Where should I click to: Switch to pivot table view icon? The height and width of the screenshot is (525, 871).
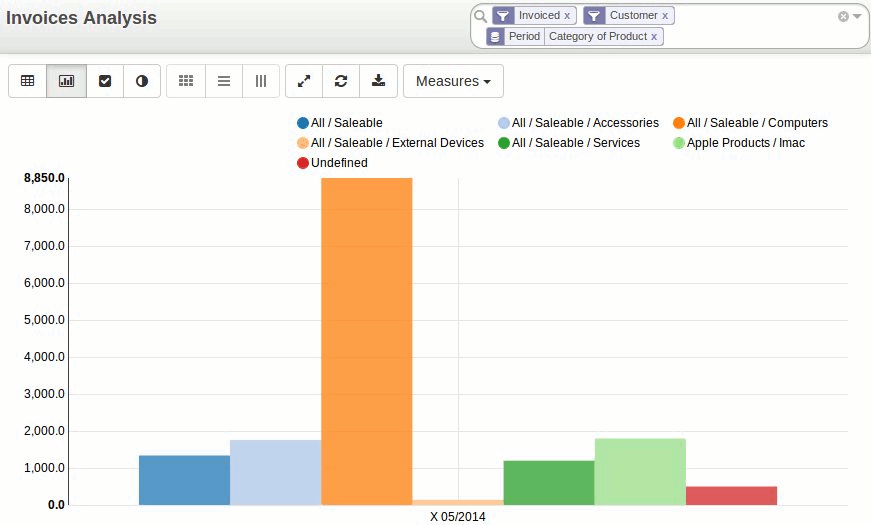pos(28,81)
